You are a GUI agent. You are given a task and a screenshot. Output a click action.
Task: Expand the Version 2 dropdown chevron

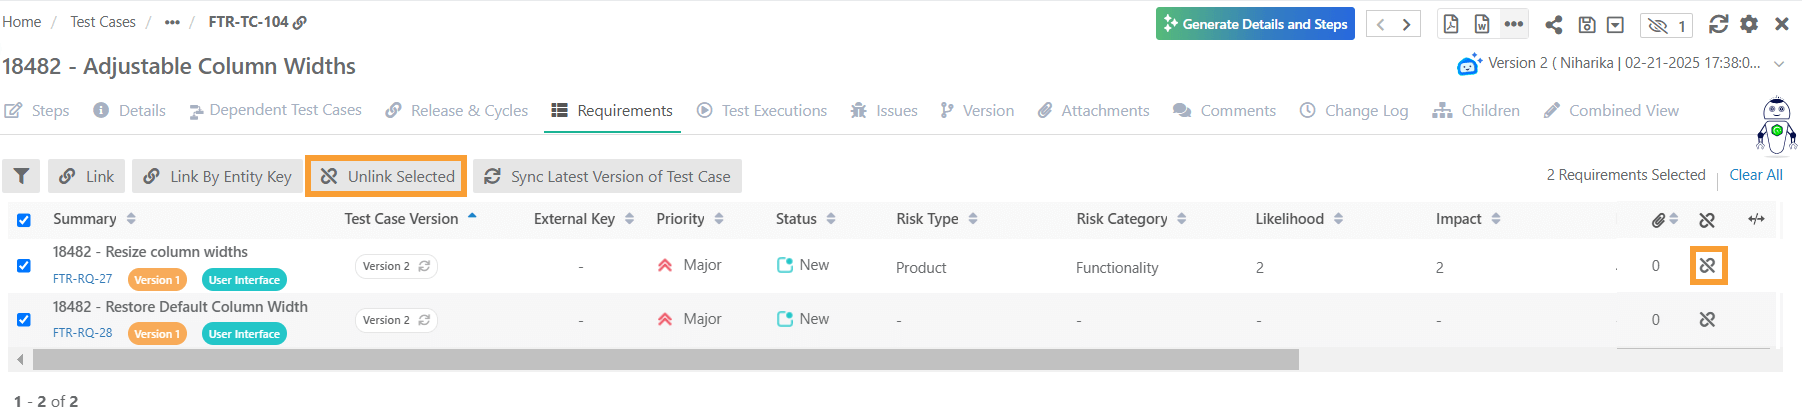tap(1779, 63)
